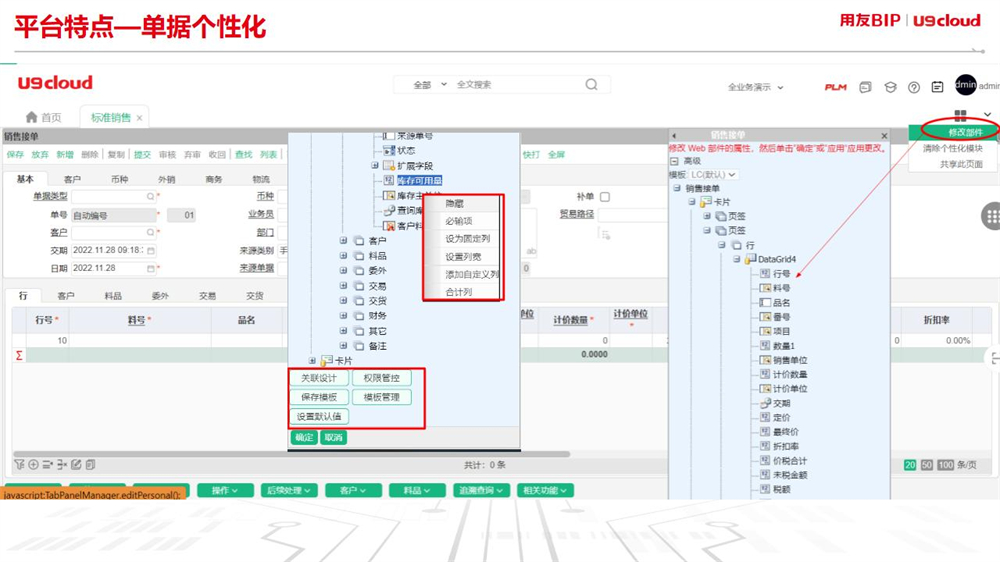Screen dimensions: 1000x562
Task: Select 清除个性化模块 menu item
Action: pyautogui.click(x=953, y=148)
